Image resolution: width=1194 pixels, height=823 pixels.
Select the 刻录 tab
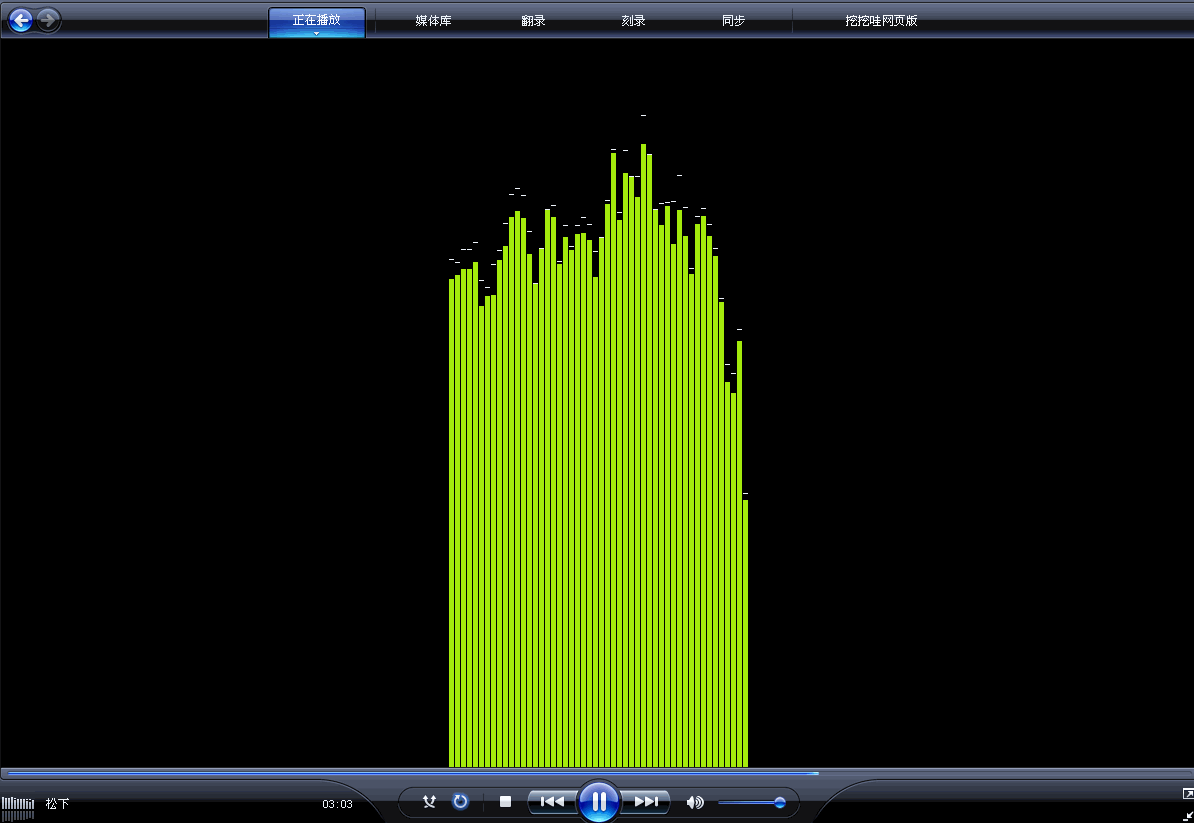(x=633, y=21)
